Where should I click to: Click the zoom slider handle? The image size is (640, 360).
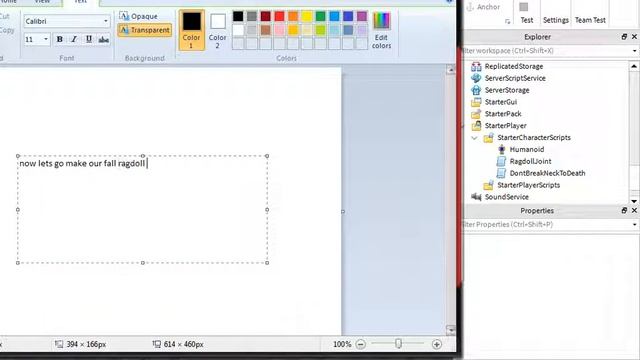click(398, 344)
